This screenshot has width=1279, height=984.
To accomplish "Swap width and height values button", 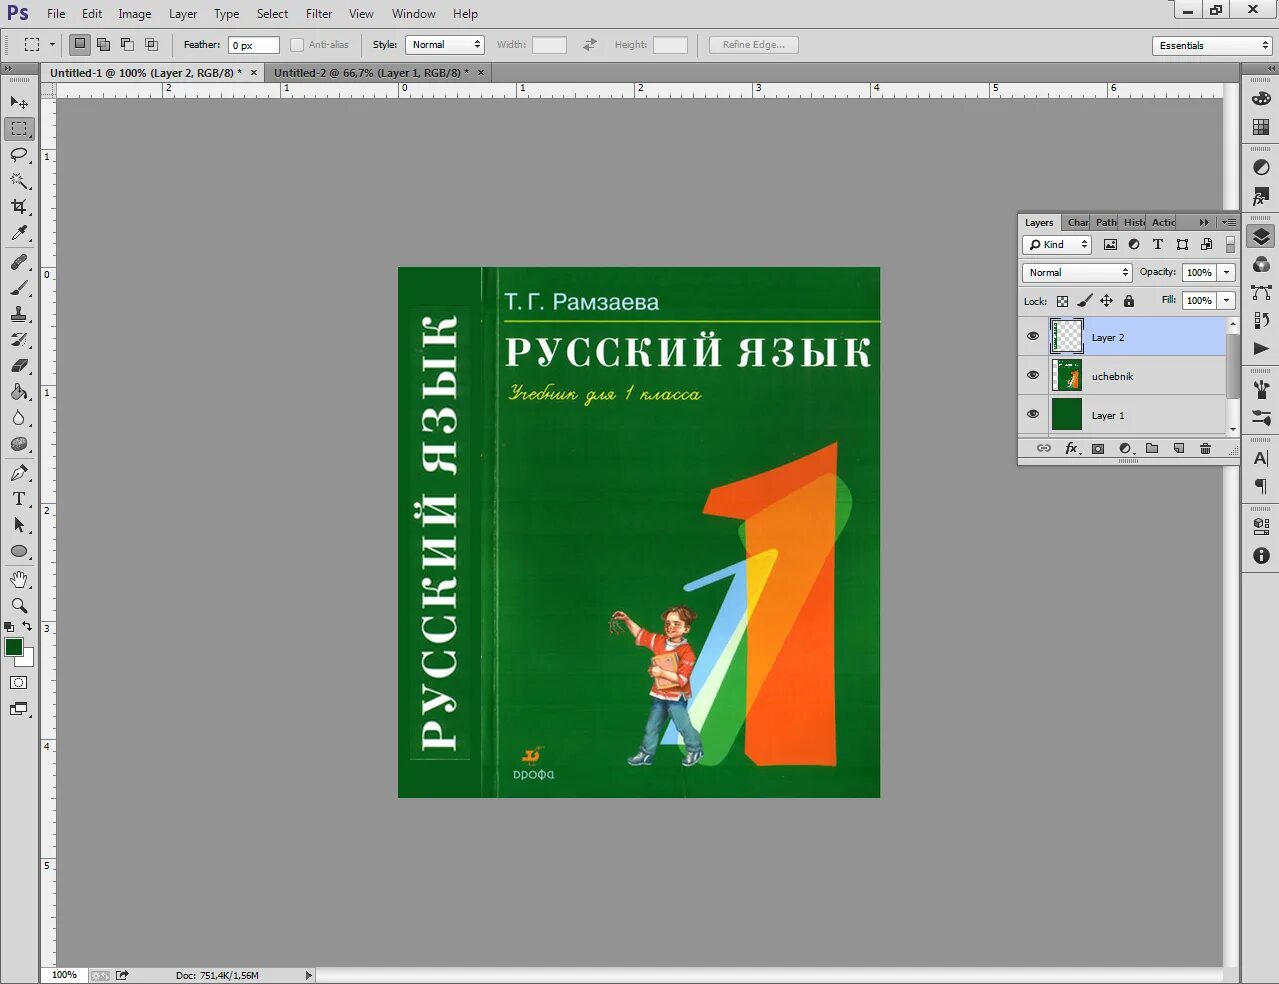I will point(590,45).
